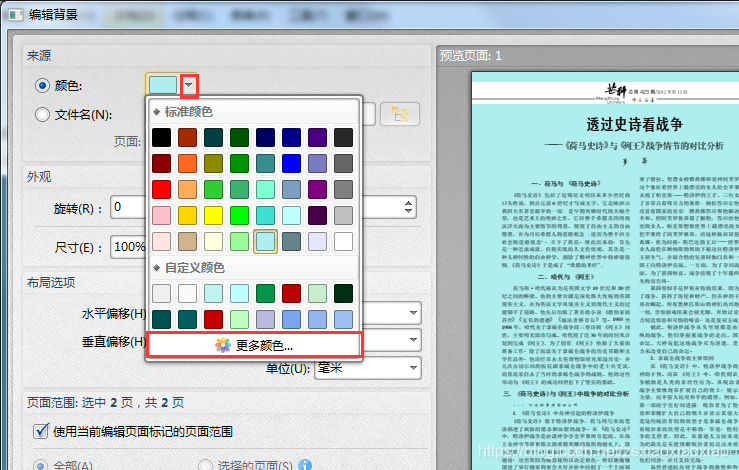Open the file browse folder icon
The width and height of the screenshot is (739, 470).
(400, 114)
